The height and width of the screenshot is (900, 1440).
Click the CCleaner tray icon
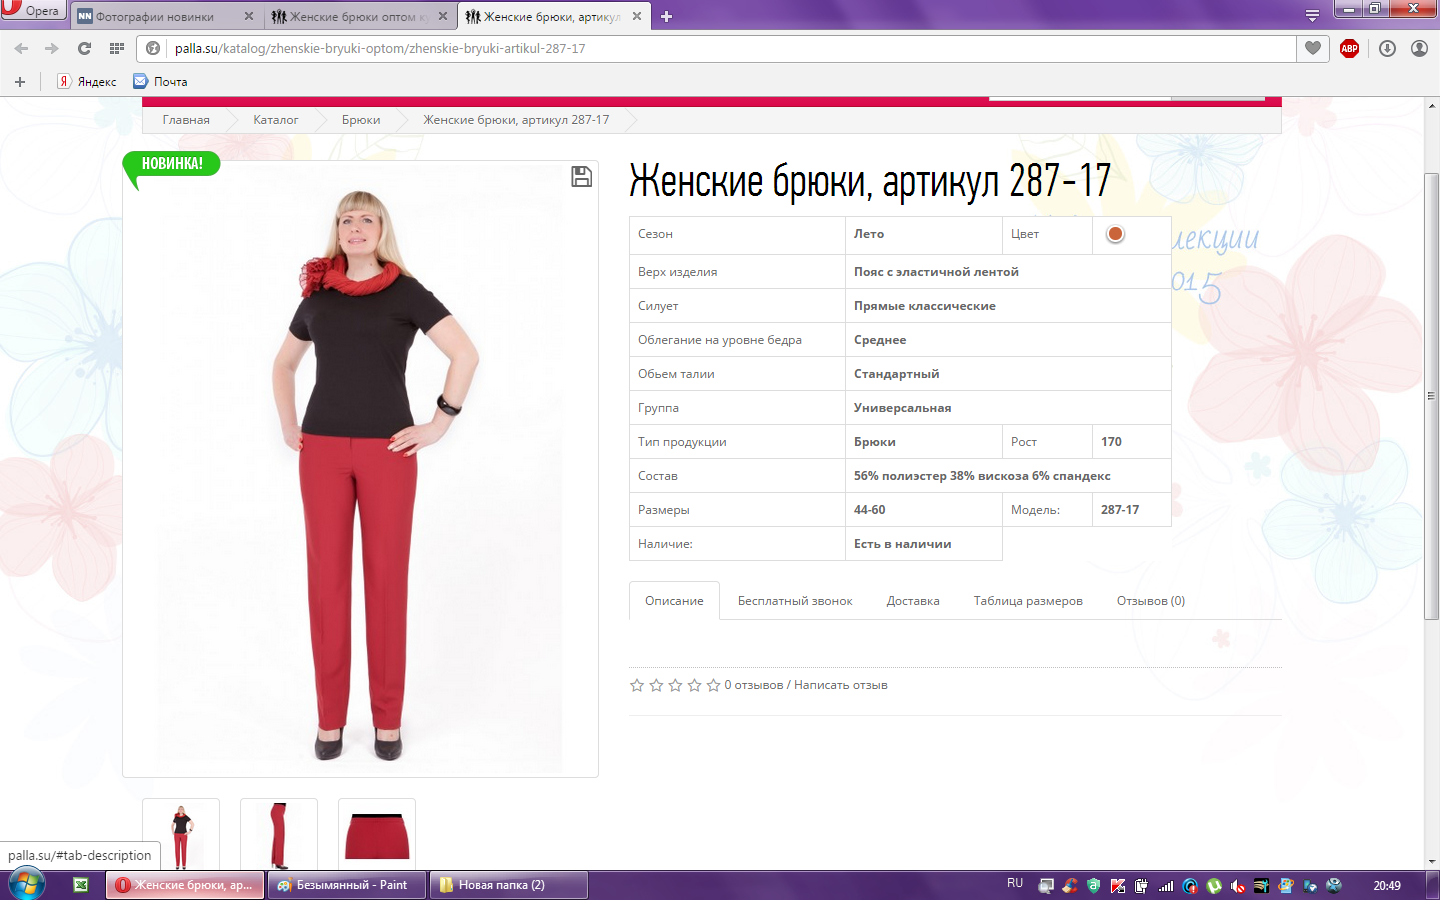(x=1070, y=885)
